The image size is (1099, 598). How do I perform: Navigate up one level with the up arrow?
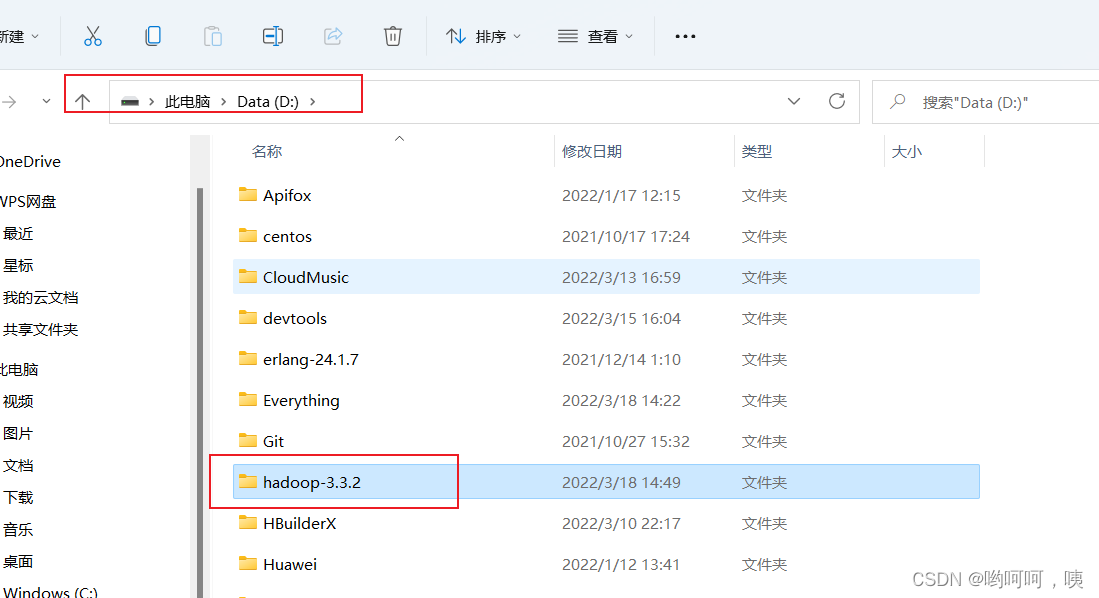click(83, 101)
